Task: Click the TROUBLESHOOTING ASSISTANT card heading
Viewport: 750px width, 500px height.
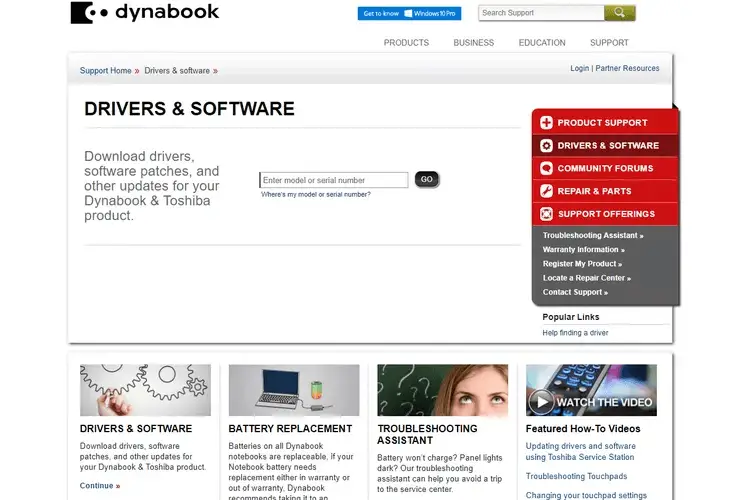Action: (427, 434)
